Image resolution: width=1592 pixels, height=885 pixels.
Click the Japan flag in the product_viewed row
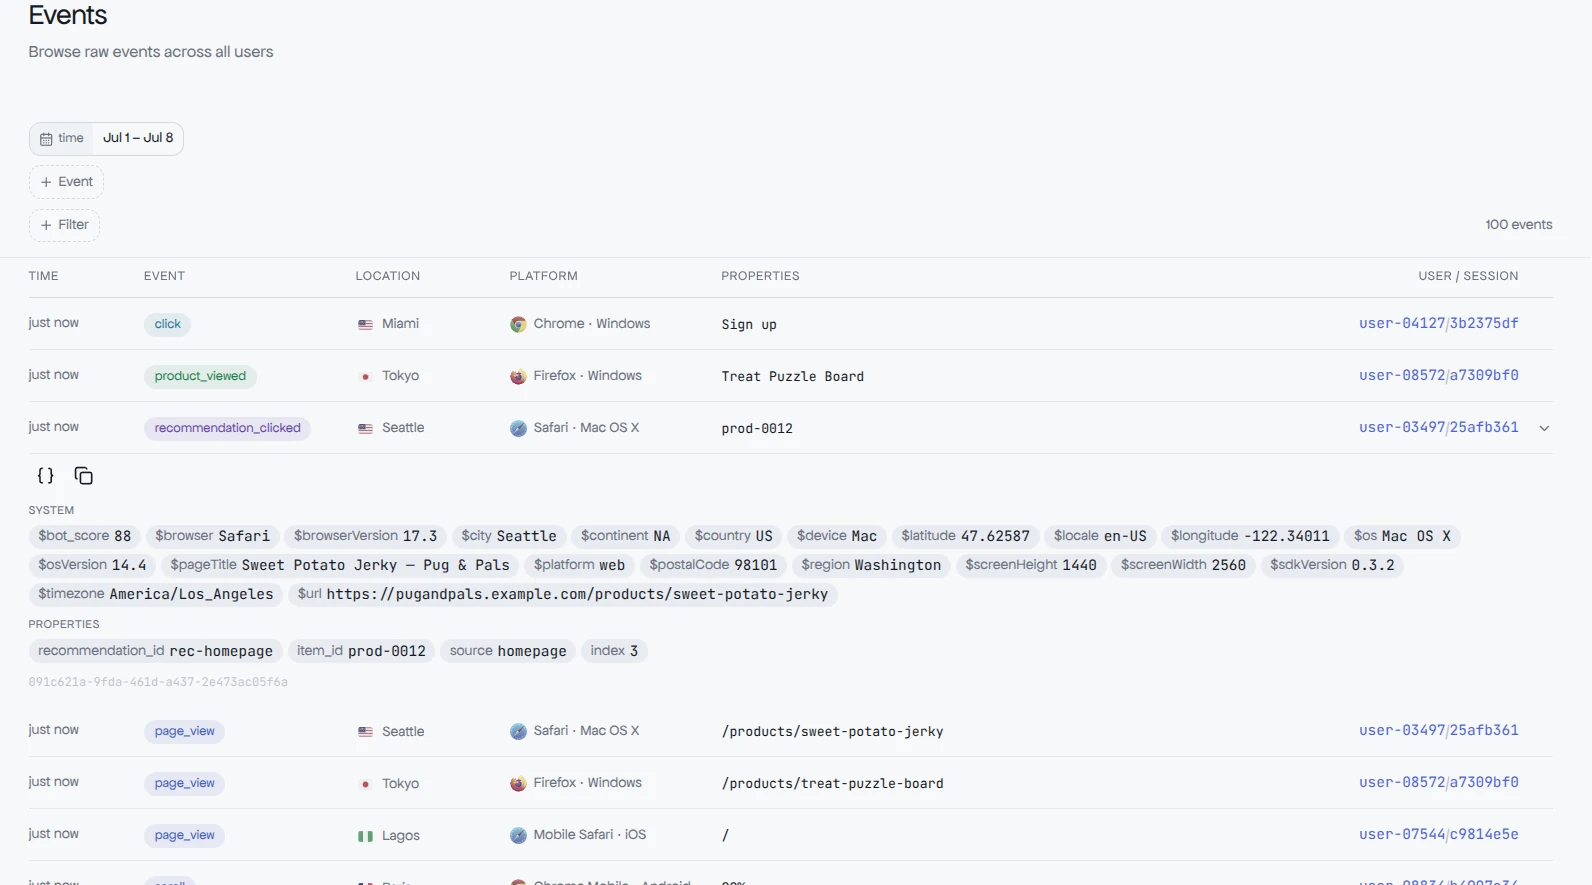click(365, 377)
